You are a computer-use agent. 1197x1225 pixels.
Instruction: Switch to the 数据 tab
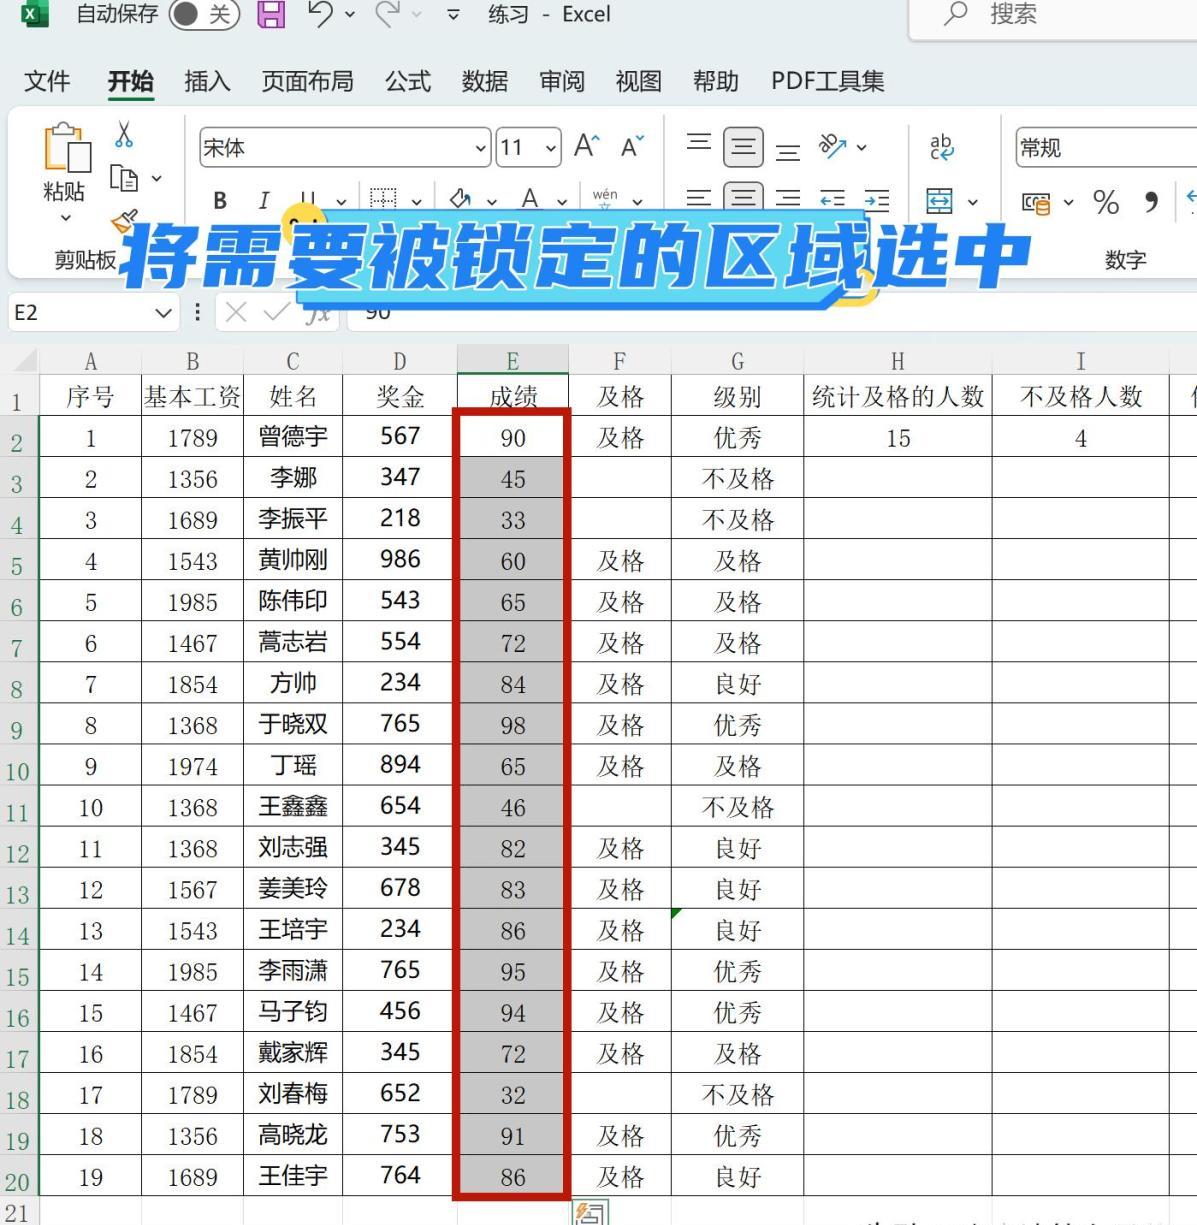coord(485,81)
